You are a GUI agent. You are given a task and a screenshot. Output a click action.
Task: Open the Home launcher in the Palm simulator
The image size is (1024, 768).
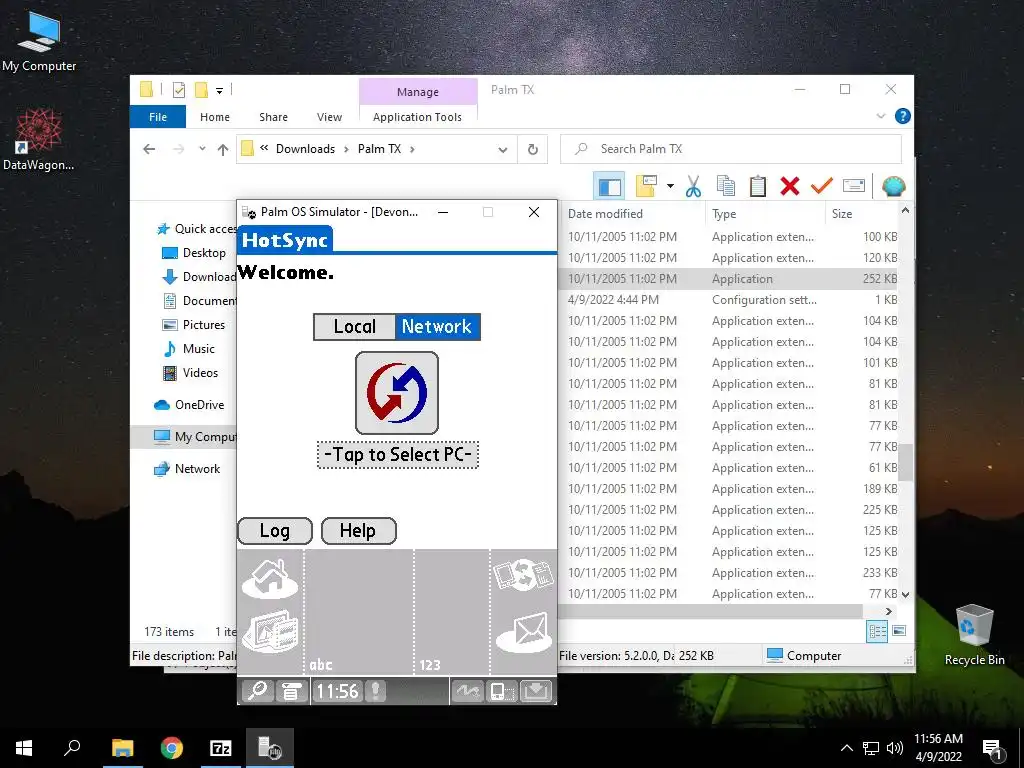pyautogui.click(x=270, y=577)
